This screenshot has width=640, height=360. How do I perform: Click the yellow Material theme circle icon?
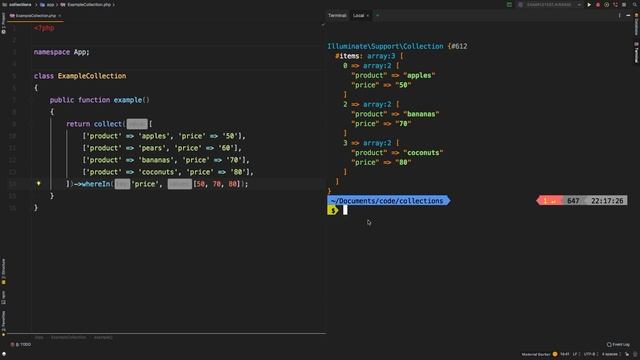(x=555, y=354)
